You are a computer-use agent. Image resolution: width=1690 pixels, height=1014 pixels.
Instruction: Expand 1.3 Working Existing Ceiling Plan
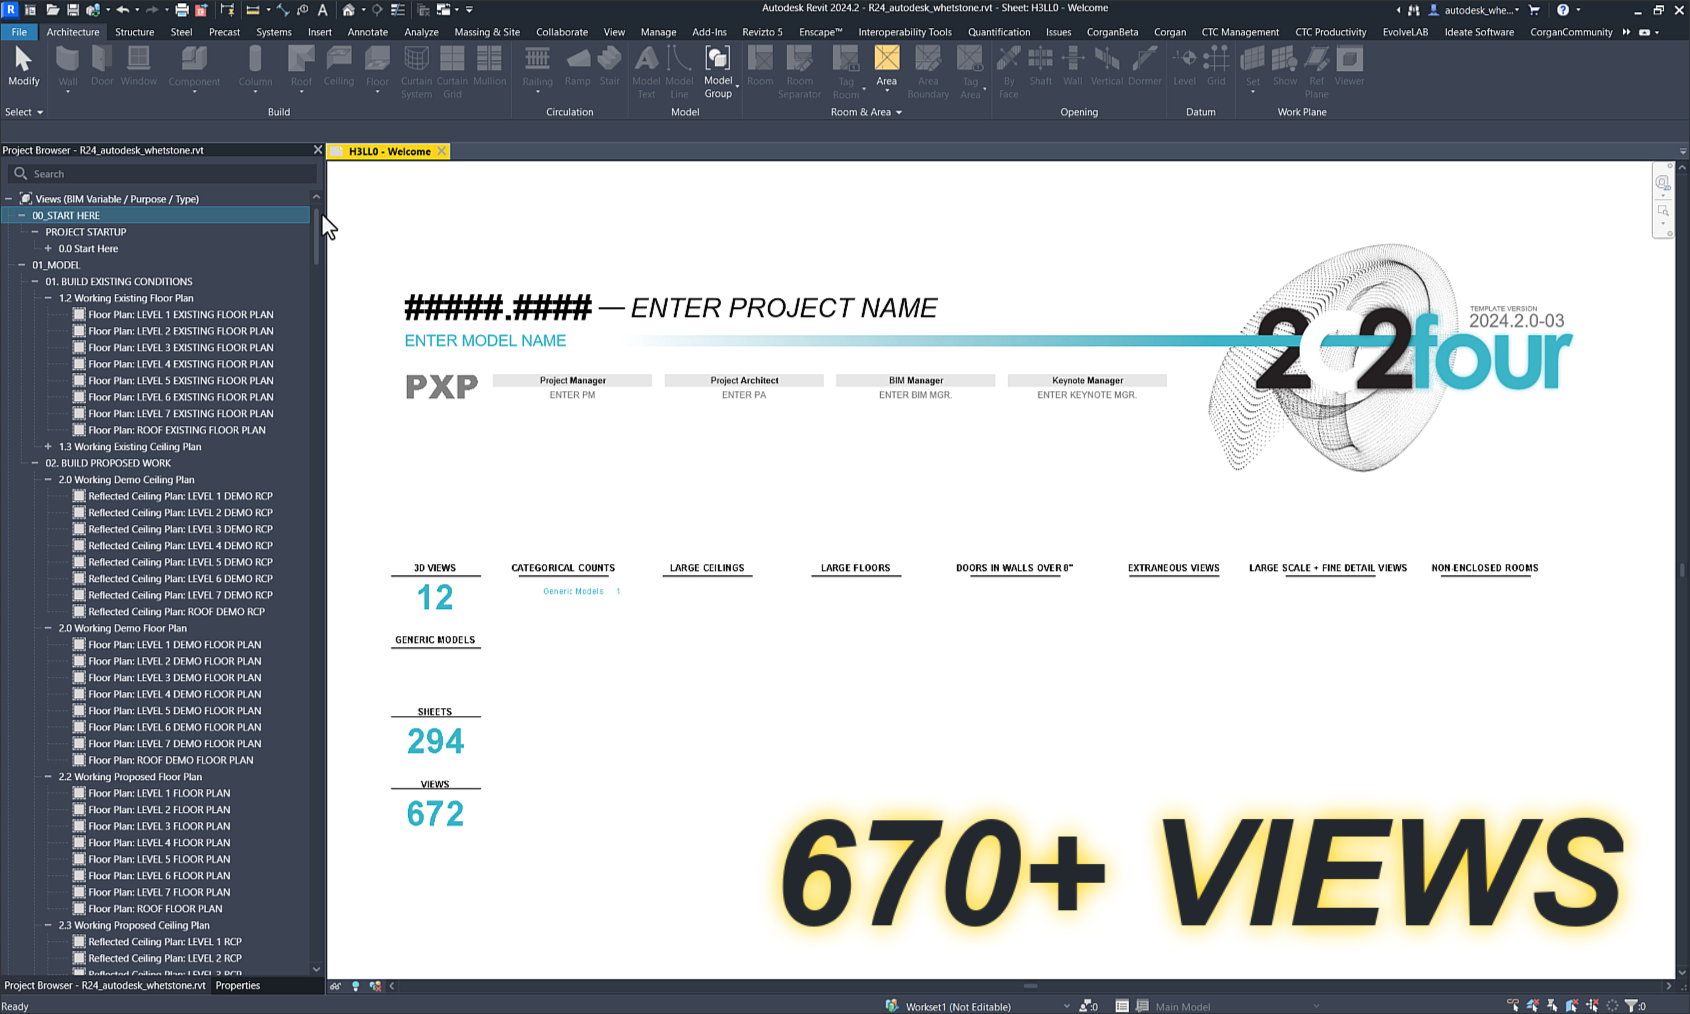pyautogui.click(x=48, y=446)
